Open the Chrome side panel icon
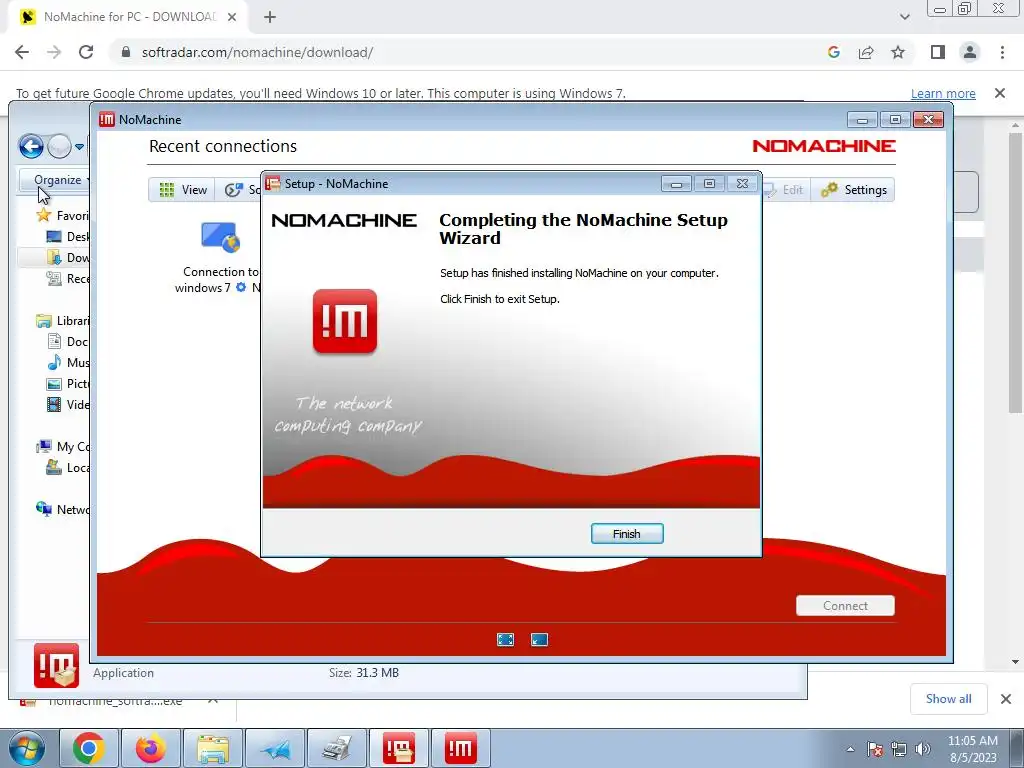This screenshot has width=1024, height=768. click(938, 52)
